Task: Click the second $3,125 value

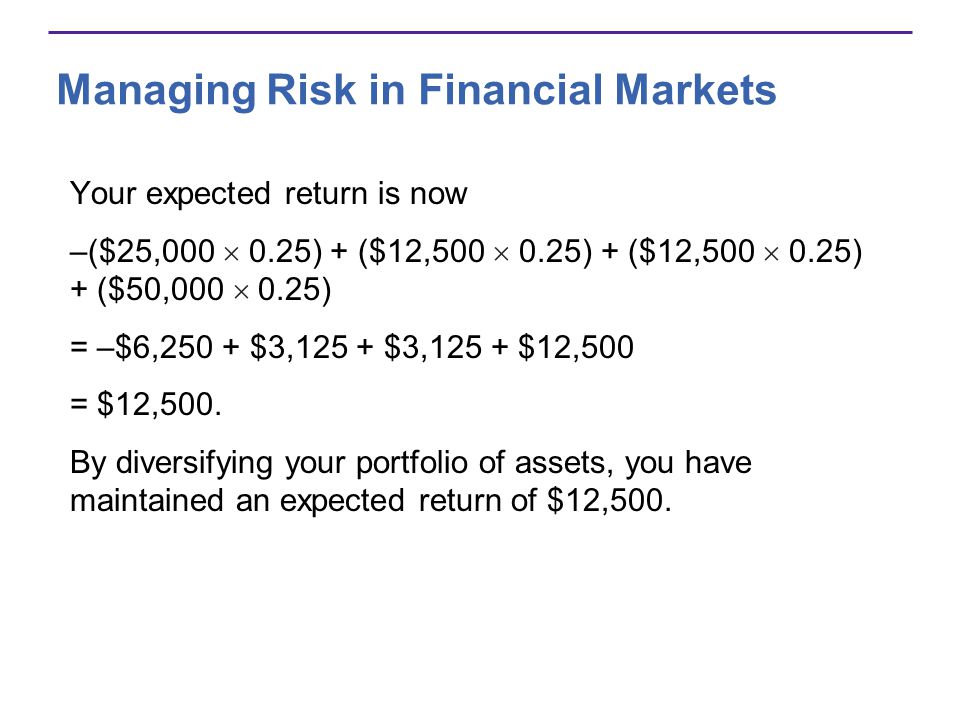Action: pyautogui.click(x=433, y=347)
